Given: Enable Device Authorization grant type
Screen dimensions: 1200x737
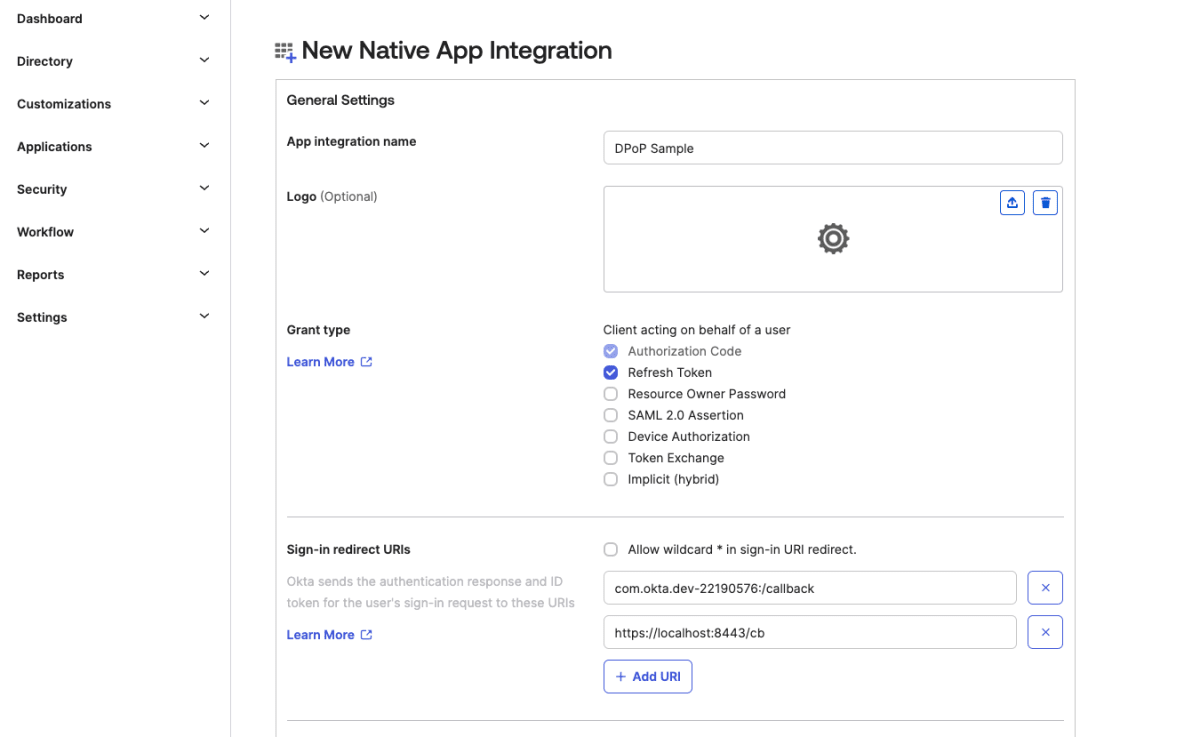Looking at the screenshot, I should pos(611,437).
